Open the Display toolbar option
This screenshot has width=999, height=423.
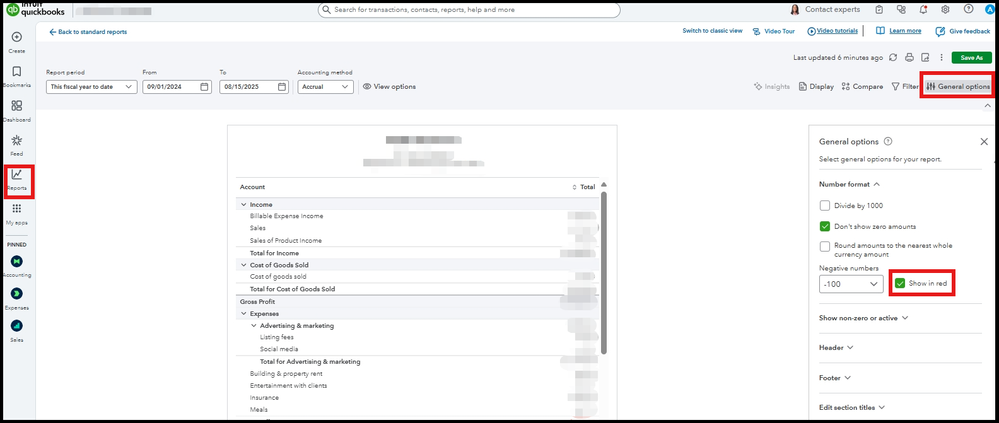click(816, 87)
